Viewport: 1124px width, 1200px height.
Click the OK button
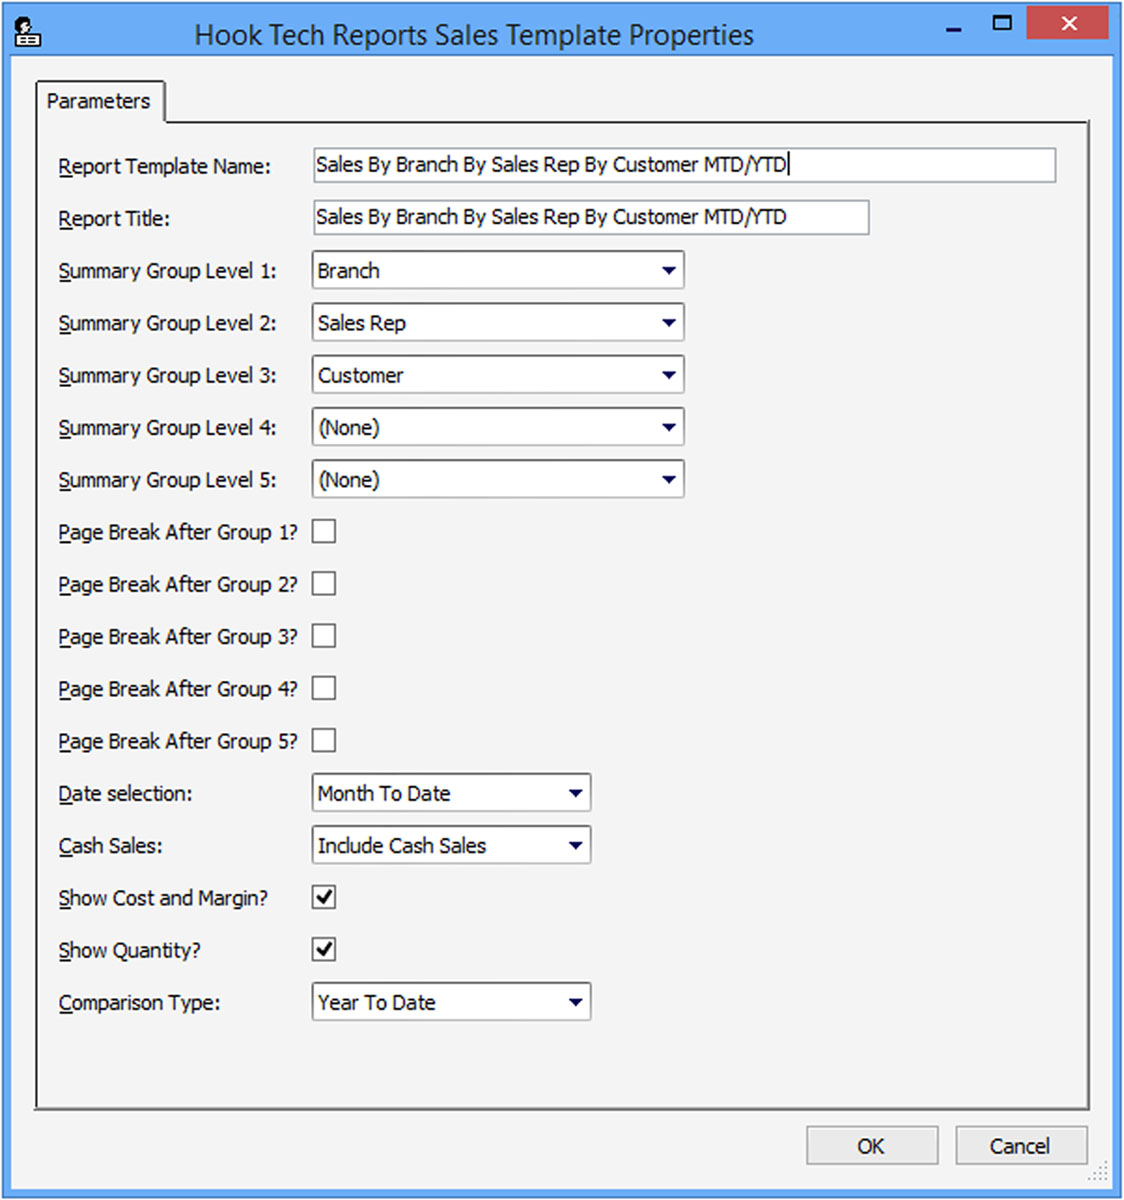(x=872, y=1146)
